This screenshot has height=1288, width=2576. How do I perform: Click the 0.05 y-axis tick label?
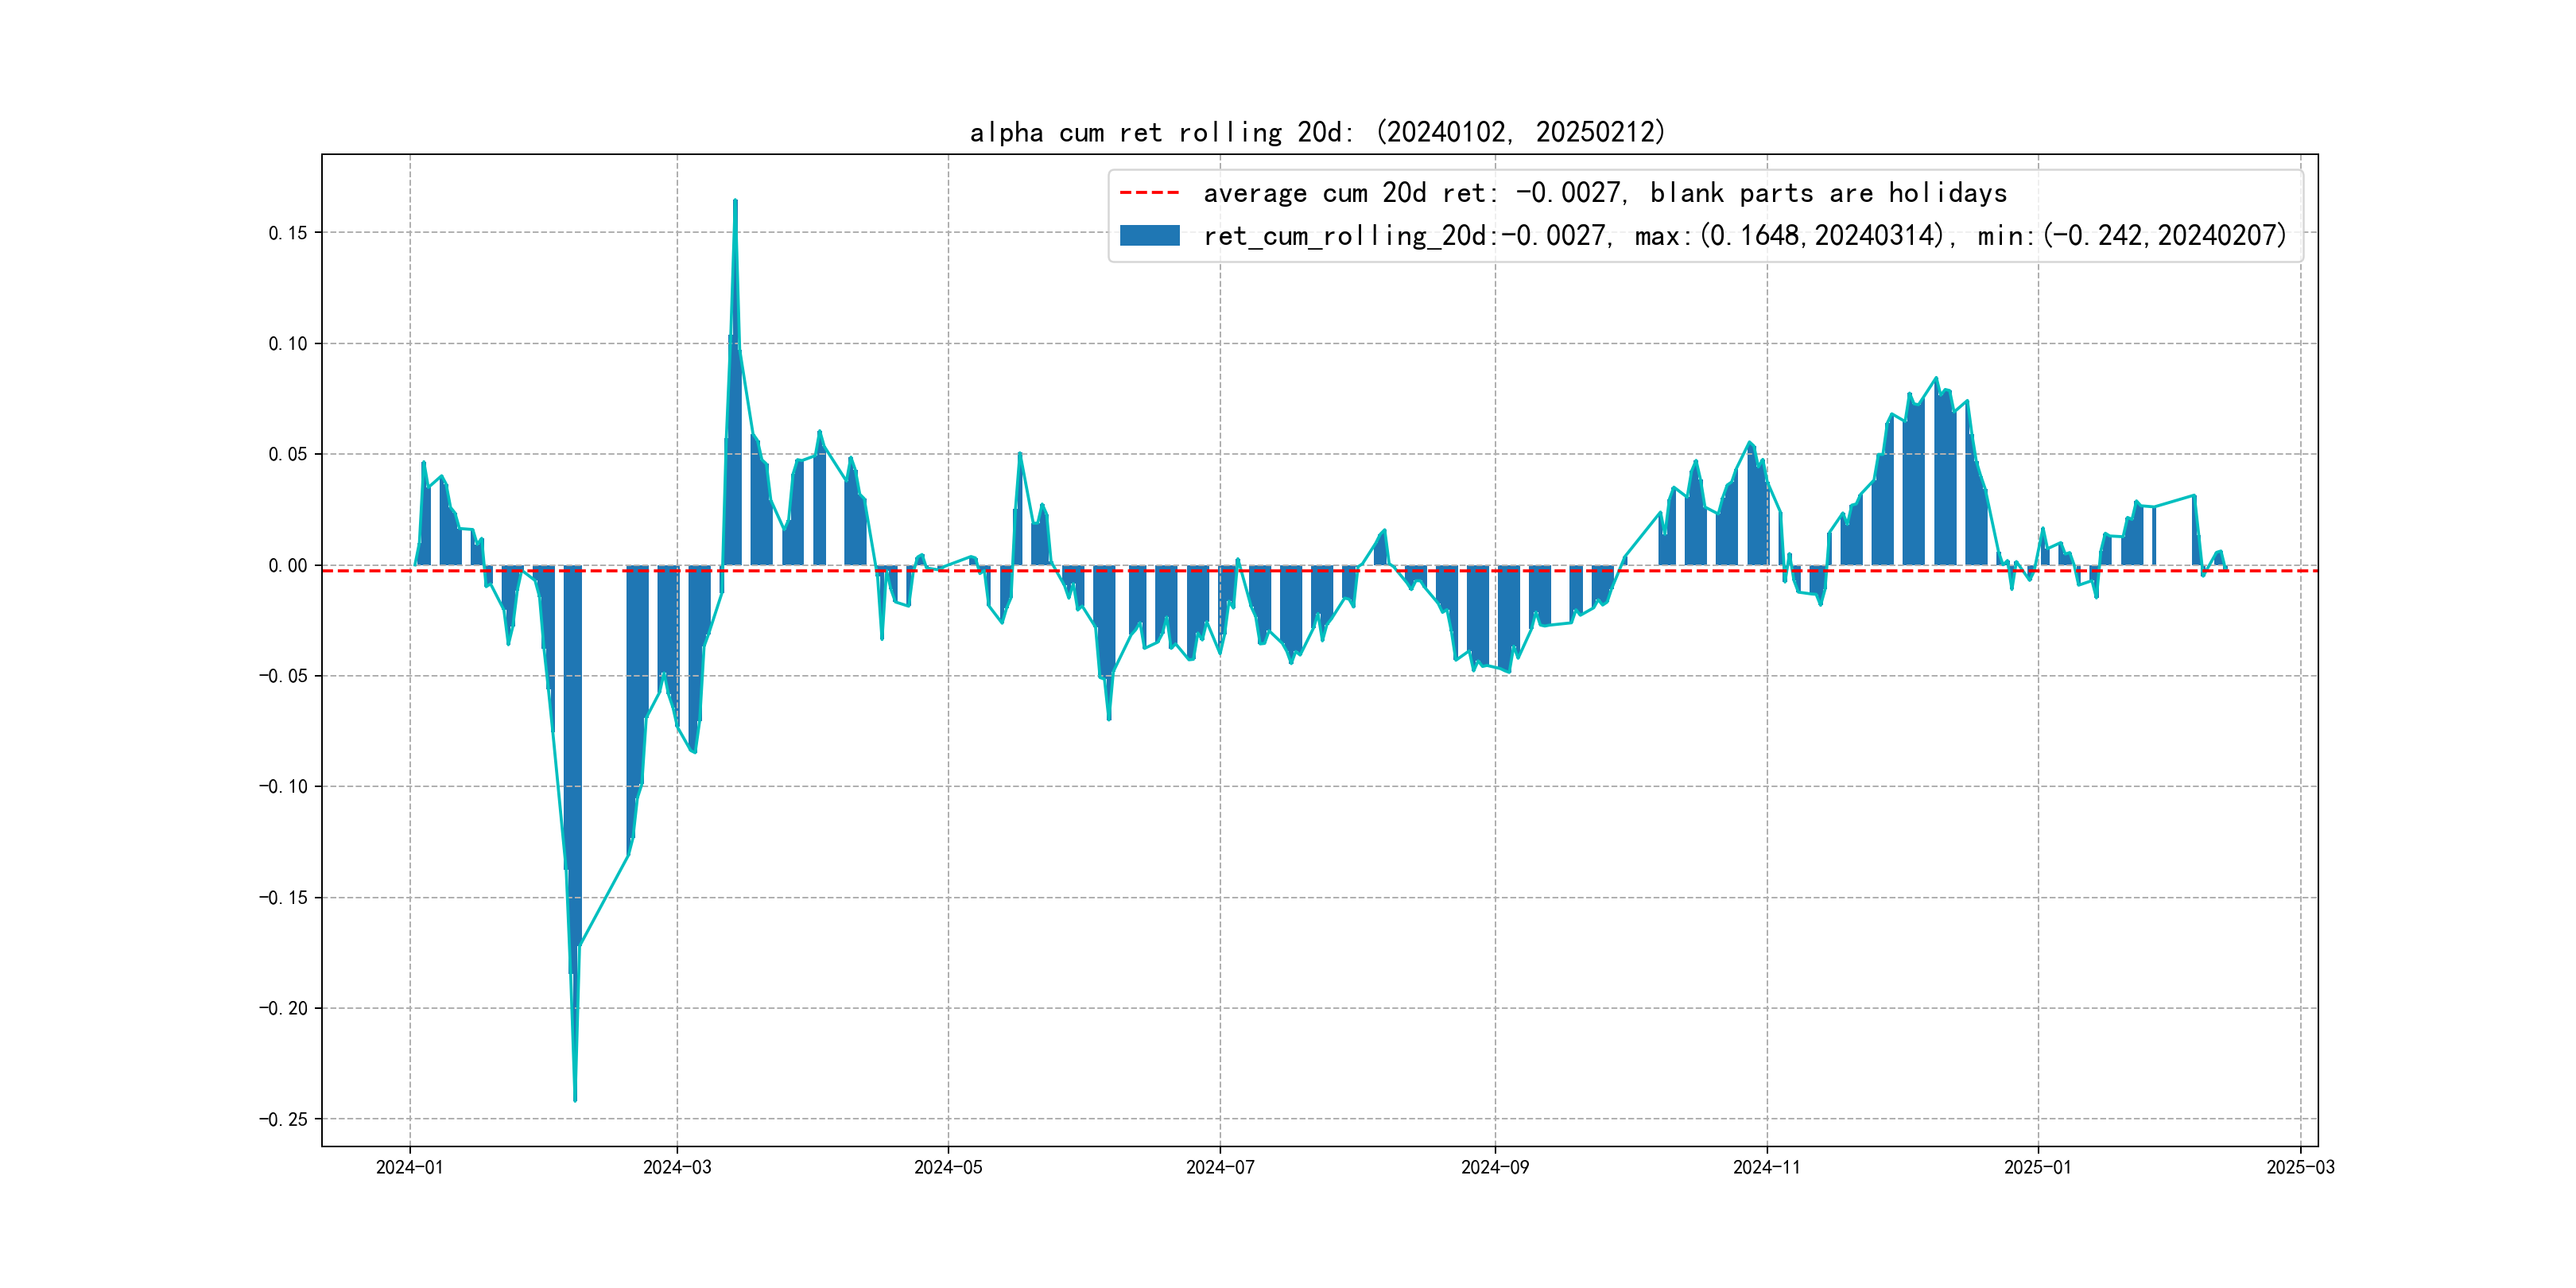pyautogui.click(x=287, y=454)
